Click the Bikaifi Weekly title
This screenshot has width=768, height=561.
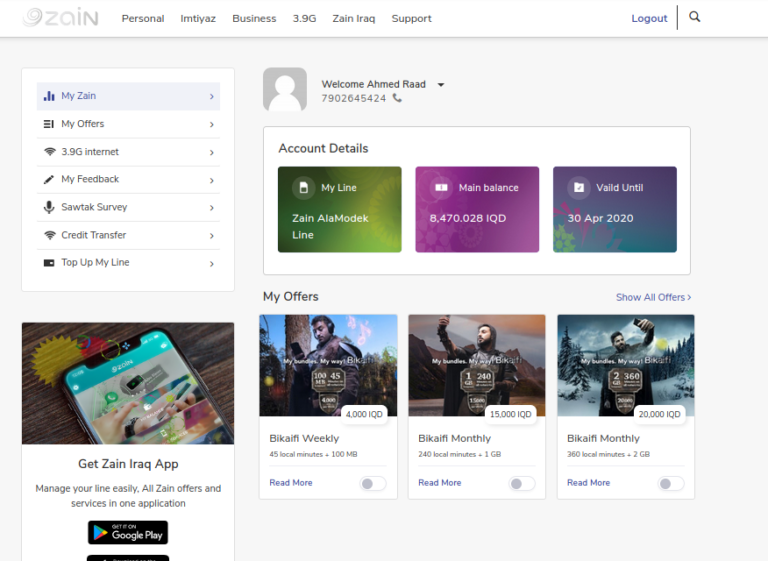304,439
